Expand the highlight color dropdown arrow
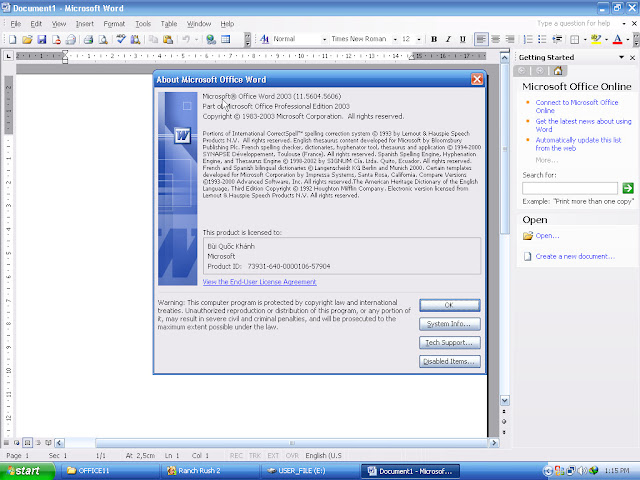The width and height of the screenshot is (640, 480). (x=606, y=39)
